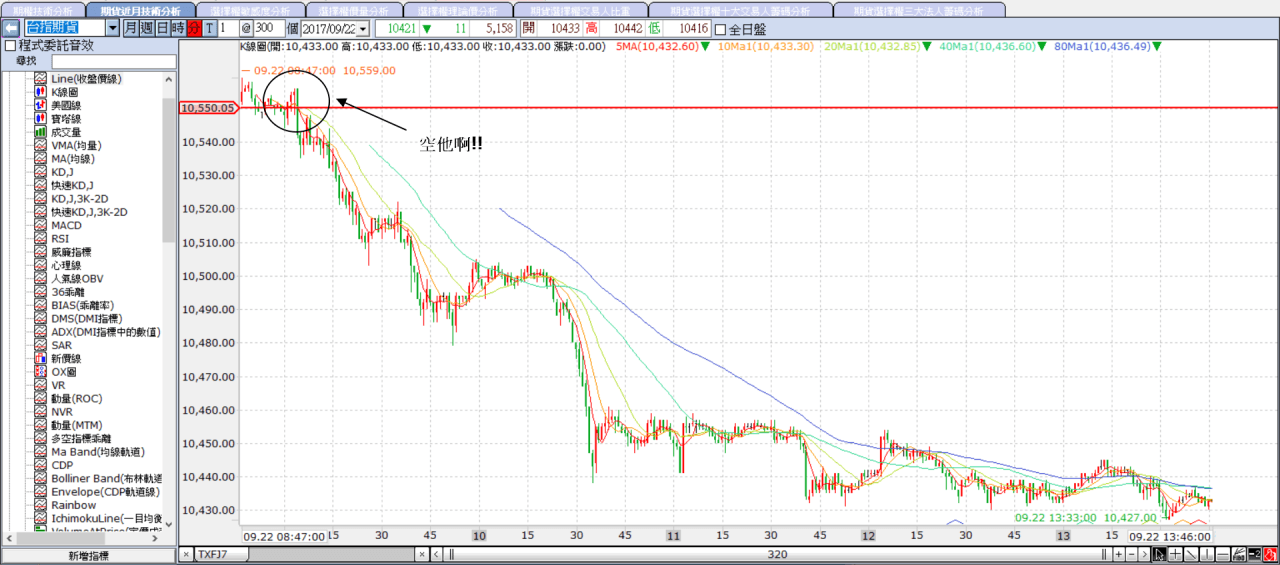Click the 300 bar count input field
Viewport: 1280px width, 565px height.
pyautogui.click(x=268, y=30)
